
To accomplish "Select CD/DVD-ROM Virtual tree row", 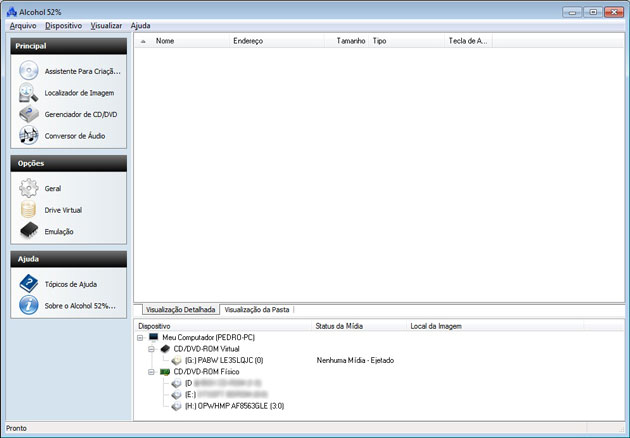I will pyautogui.click(x=206, y=349).
